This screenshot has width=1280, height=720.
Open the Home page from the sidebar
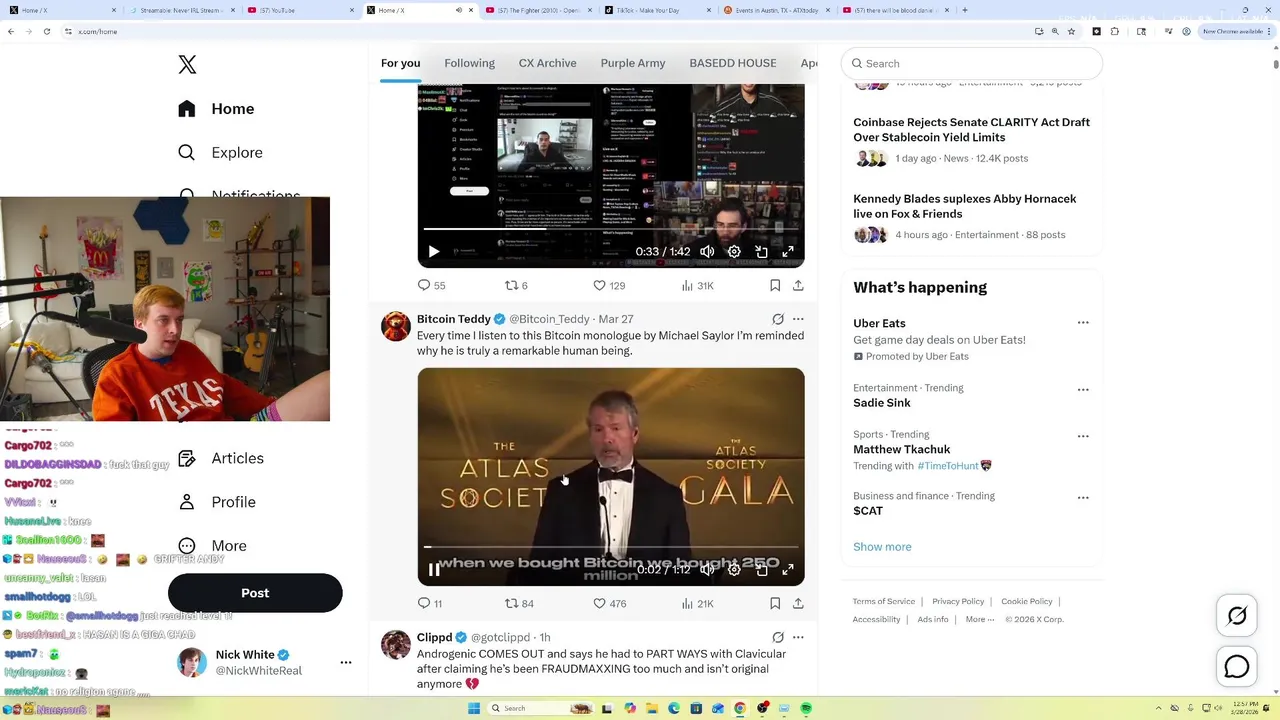[x=217, y=109]
